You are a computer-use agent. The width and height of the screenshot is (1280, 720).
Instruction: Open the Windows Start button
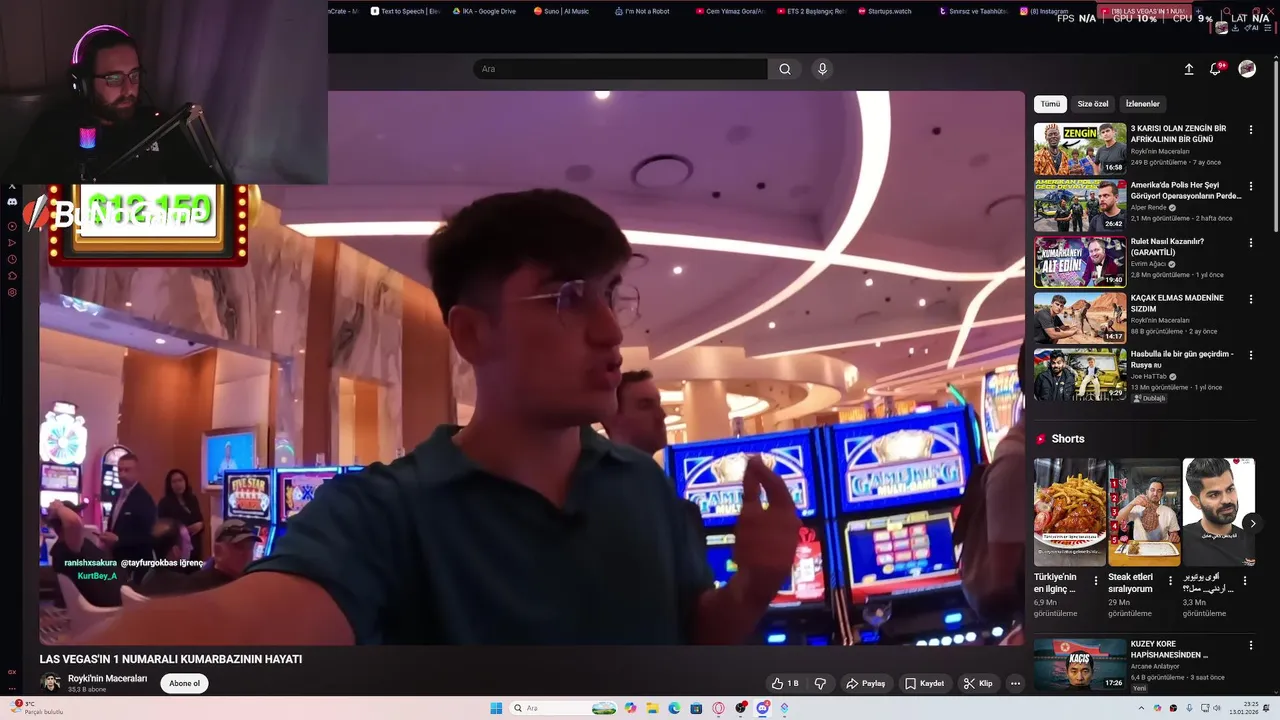point(496,708)
